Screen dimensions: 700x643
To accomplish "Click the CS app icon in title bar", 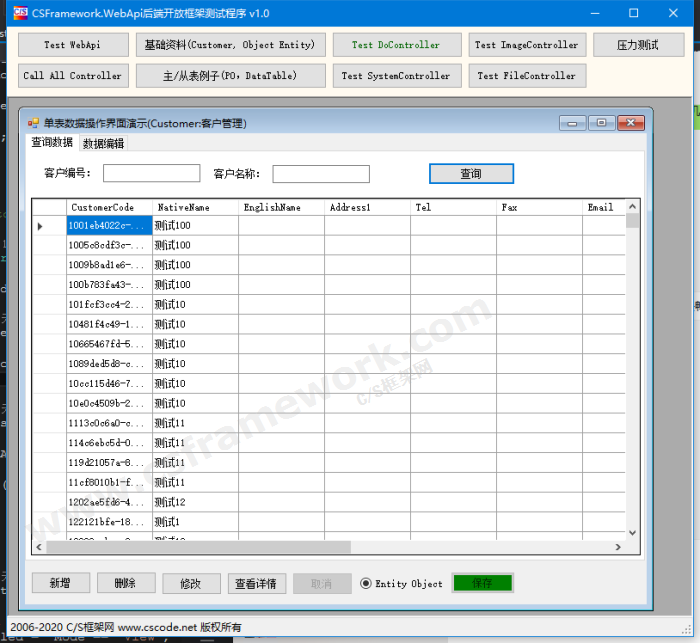I will [20, 13].
